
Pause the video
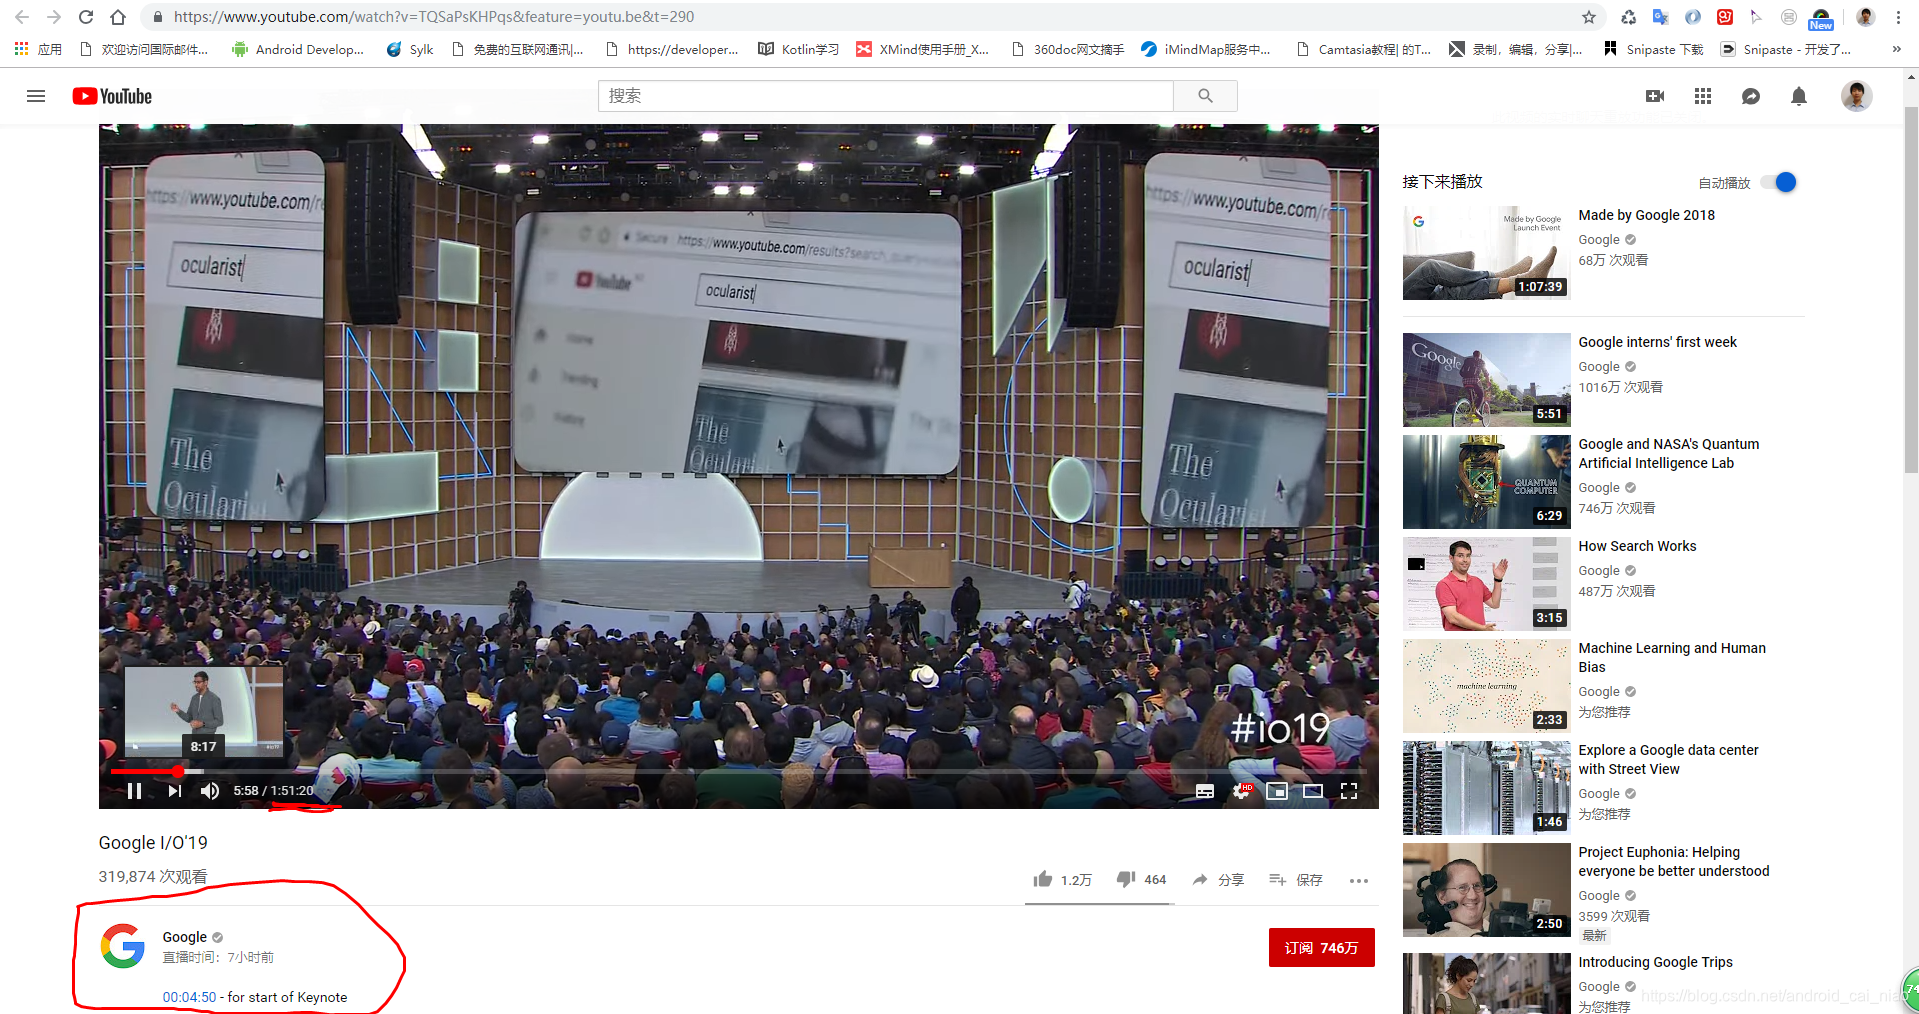coord(134,791)
